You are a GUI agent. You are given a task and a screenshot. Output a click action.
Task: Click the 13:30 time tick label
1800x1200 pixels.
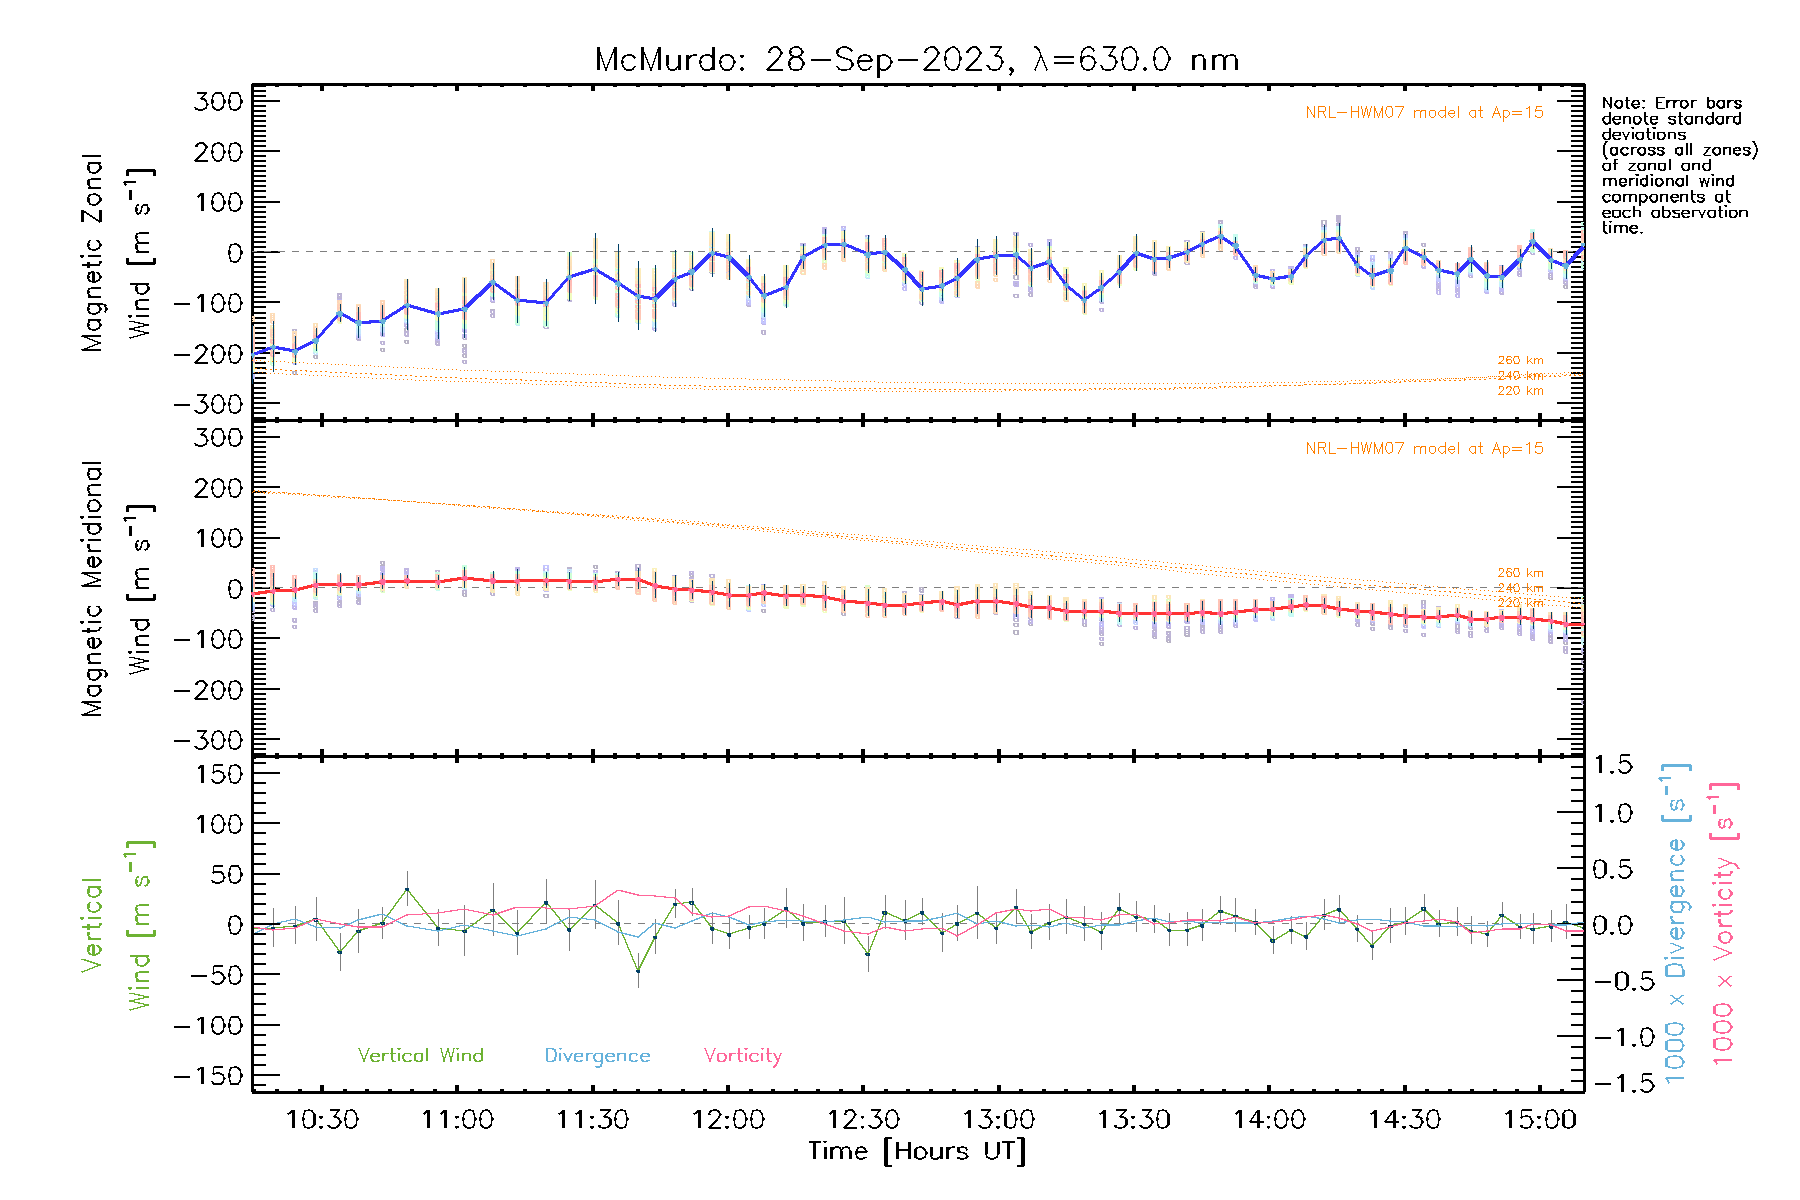pyautogui.click(x=1134, y=1120)
